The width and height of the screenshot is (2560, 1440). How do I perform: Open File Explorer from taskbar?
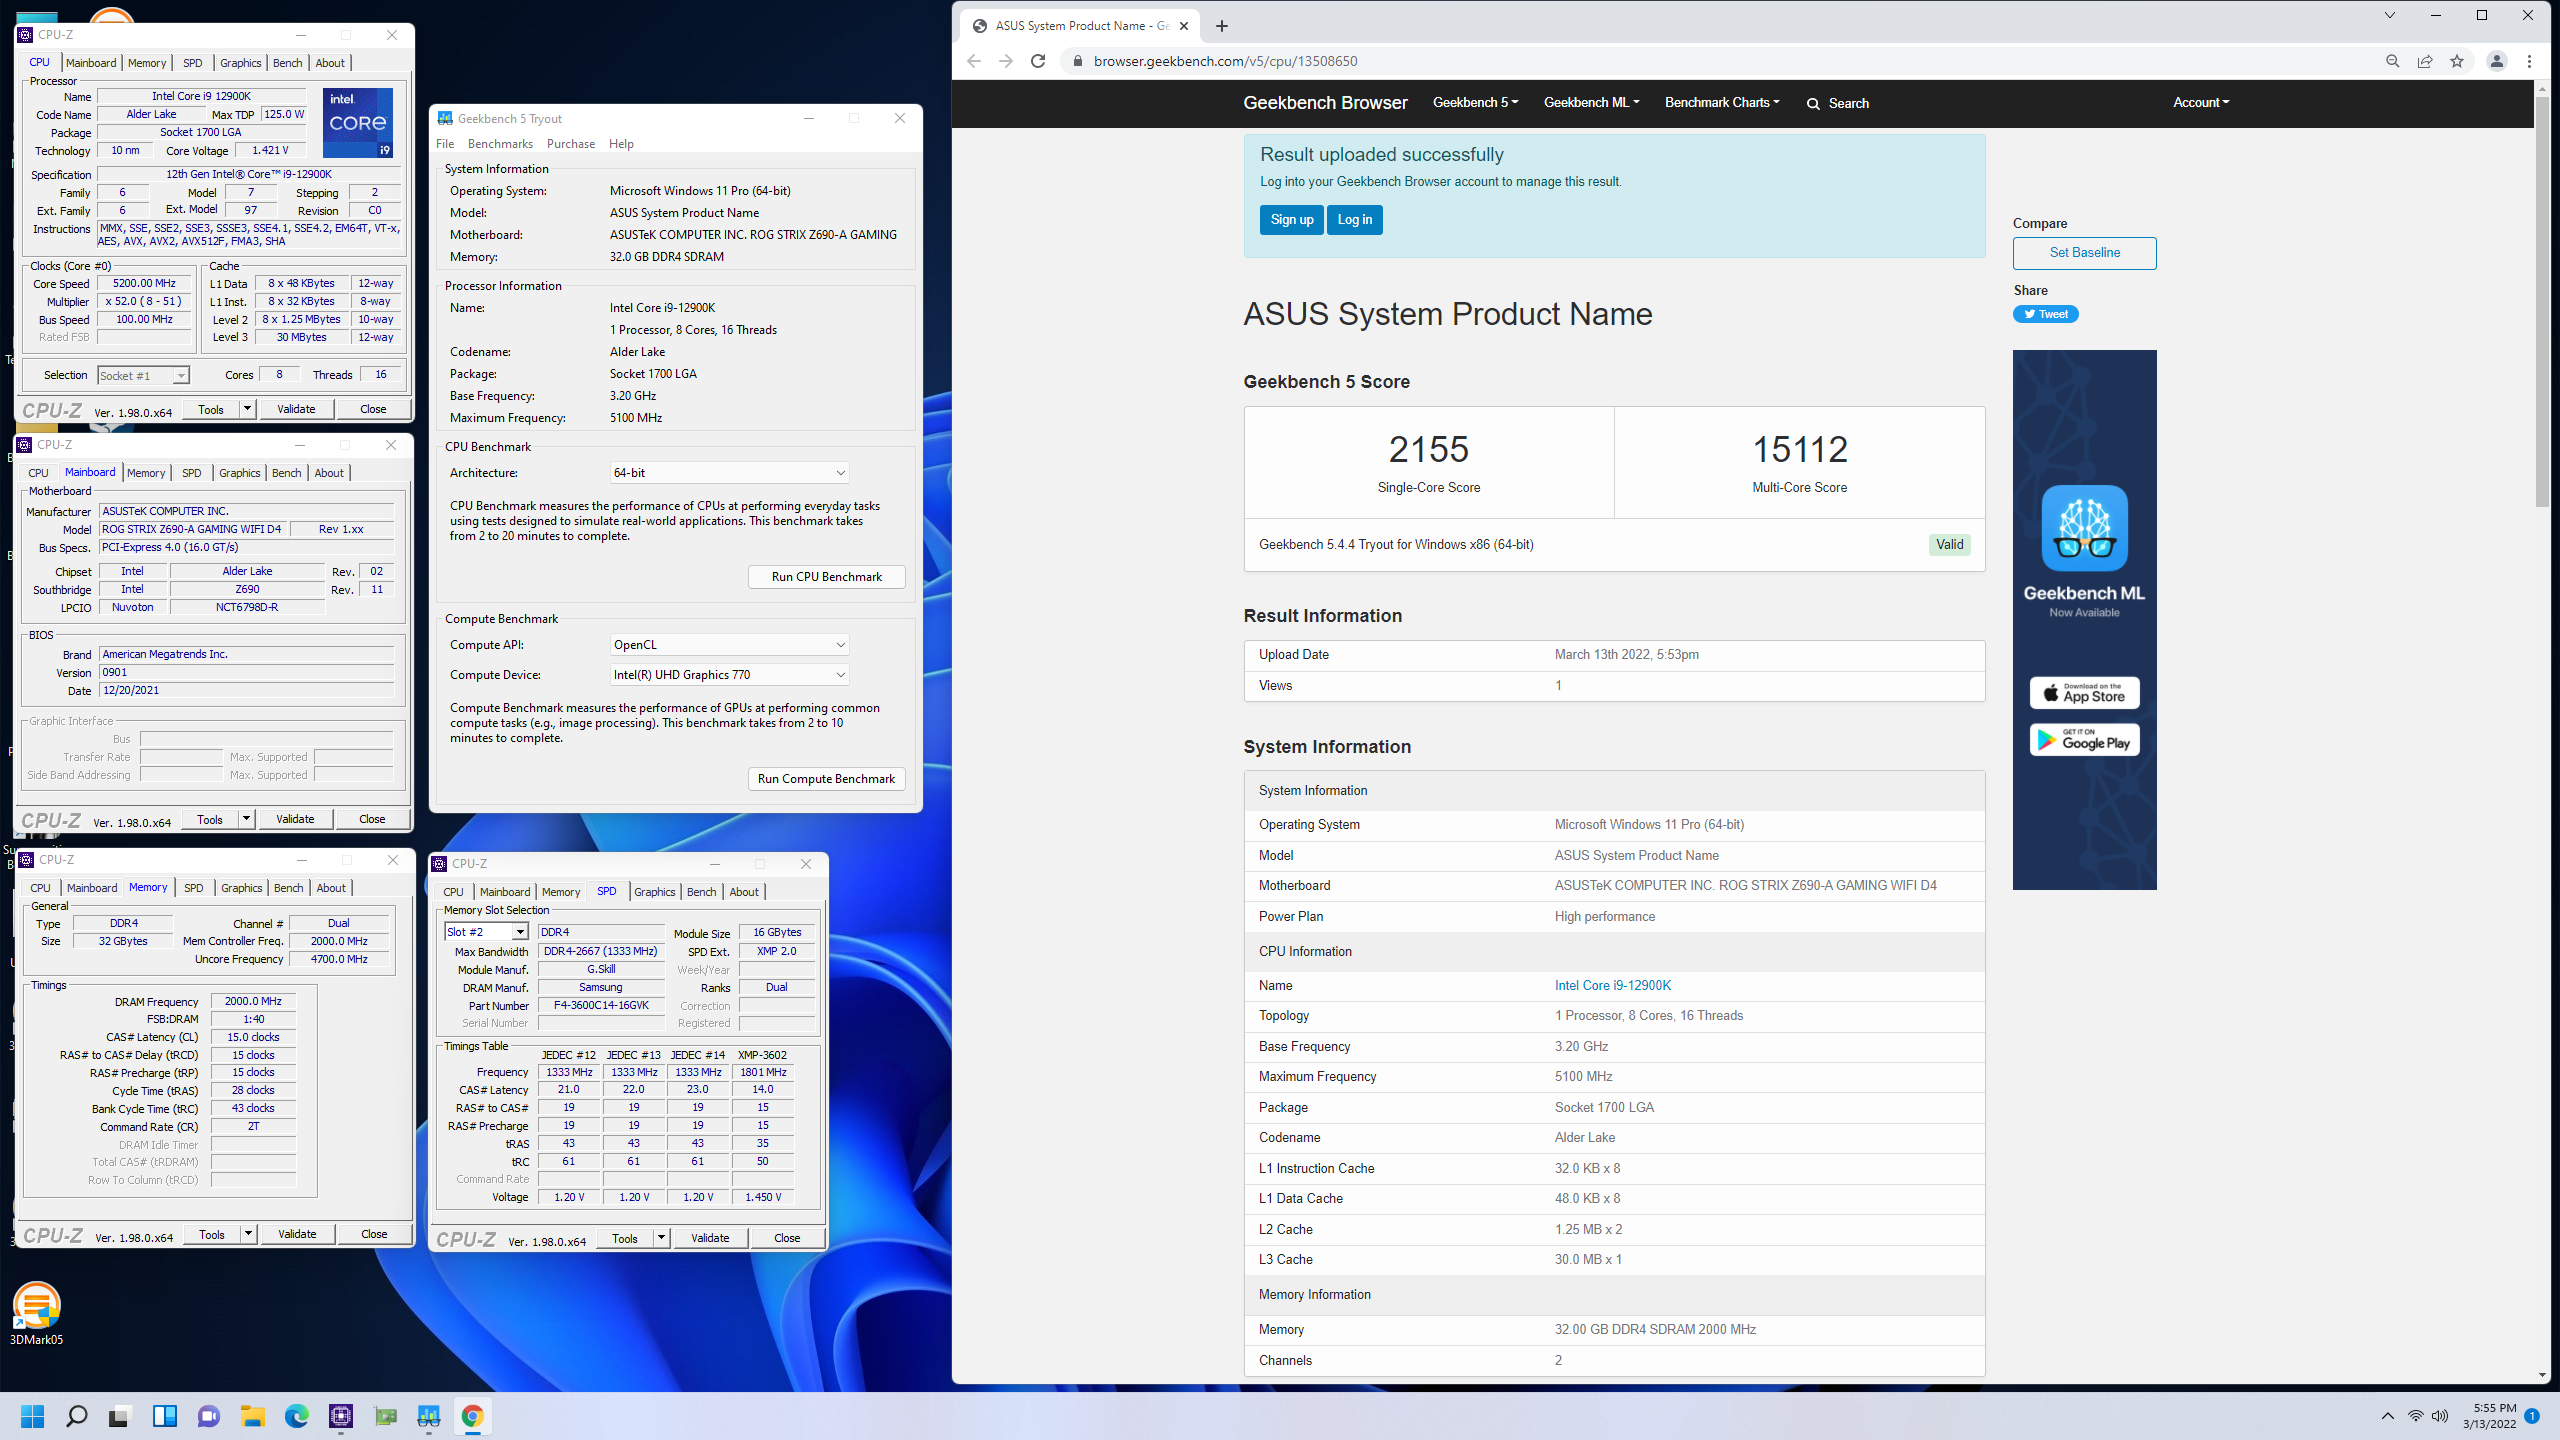pos(252,1416)
